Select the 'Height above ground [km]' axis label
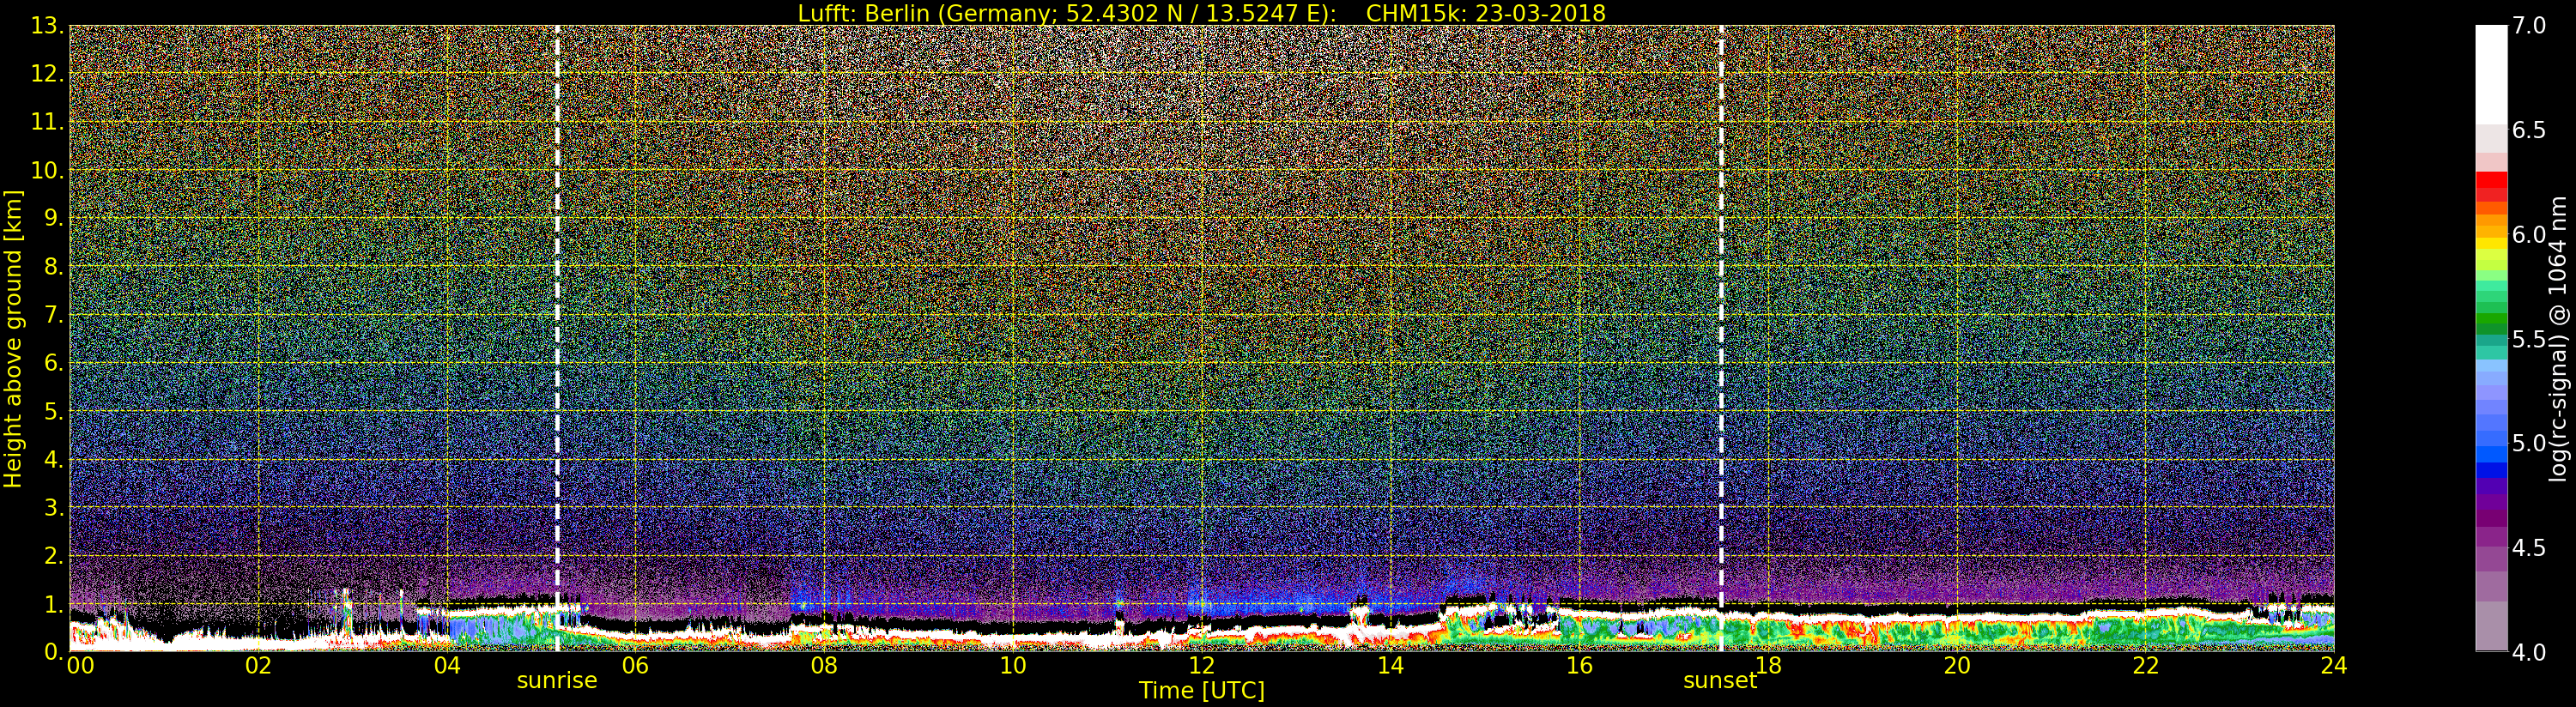Viewport: 2576px width, 707px height. click(13, 338)
